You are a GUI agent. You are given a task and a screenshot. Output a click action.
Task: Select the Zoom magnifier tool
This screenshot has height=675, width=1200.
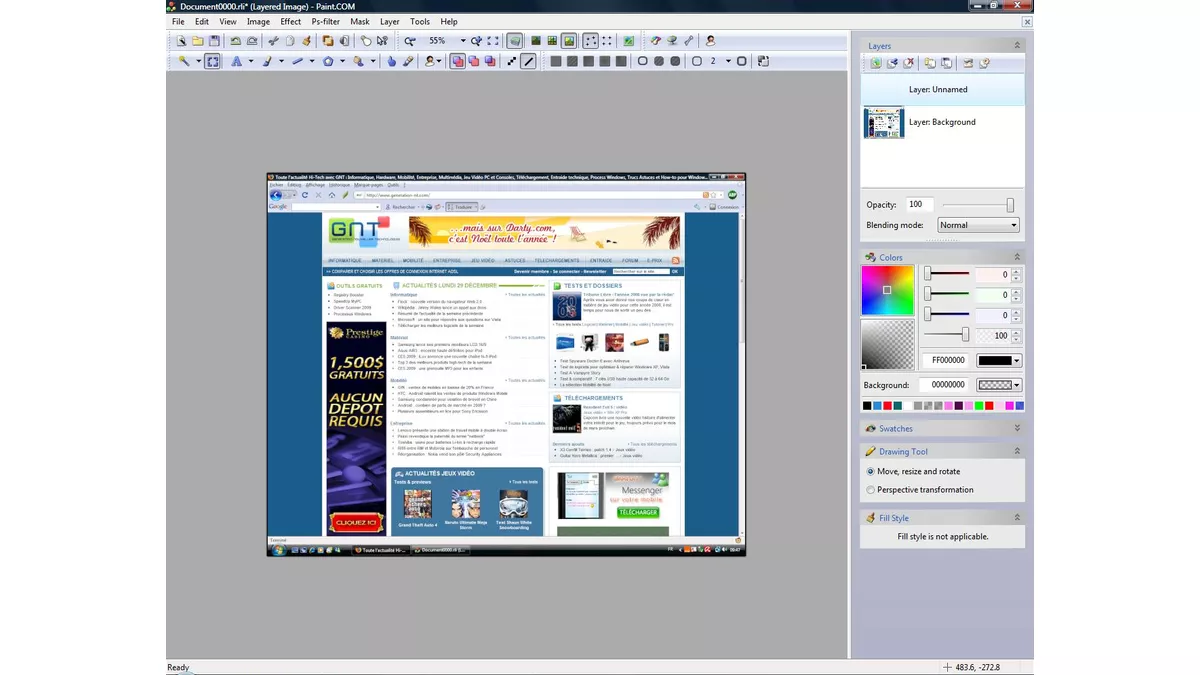tap(412, 41)
